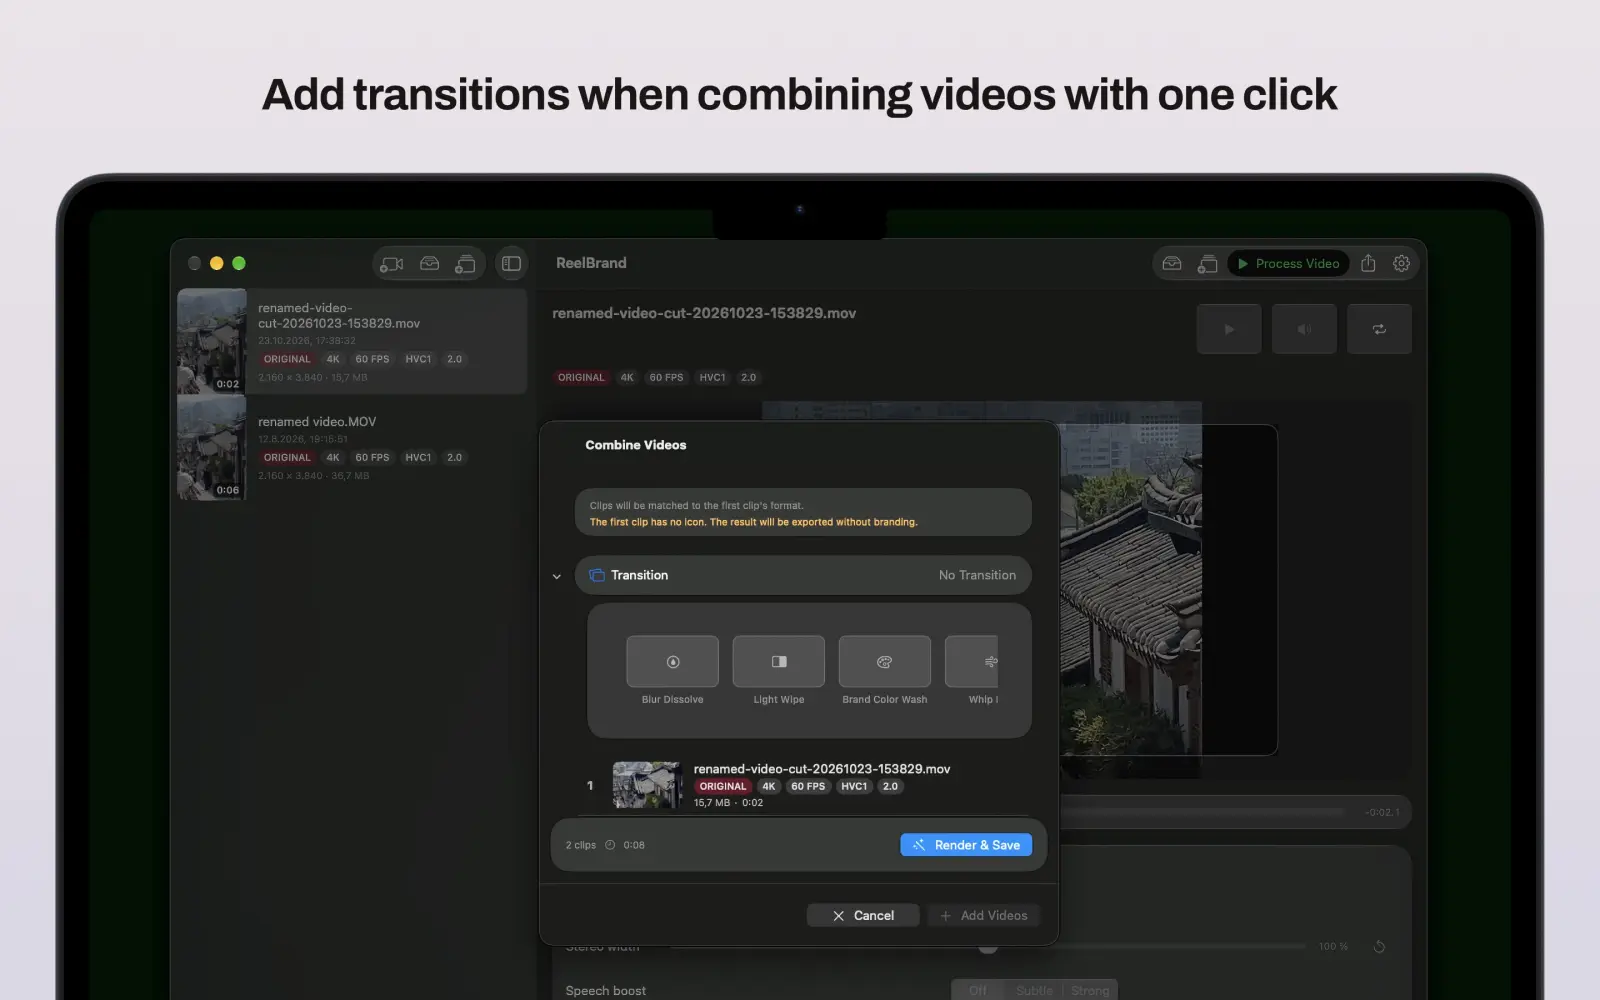This screenshot has width=1600, height=1000.
Task: Toggle the sidebar panel button
Action: coord(511,264)
